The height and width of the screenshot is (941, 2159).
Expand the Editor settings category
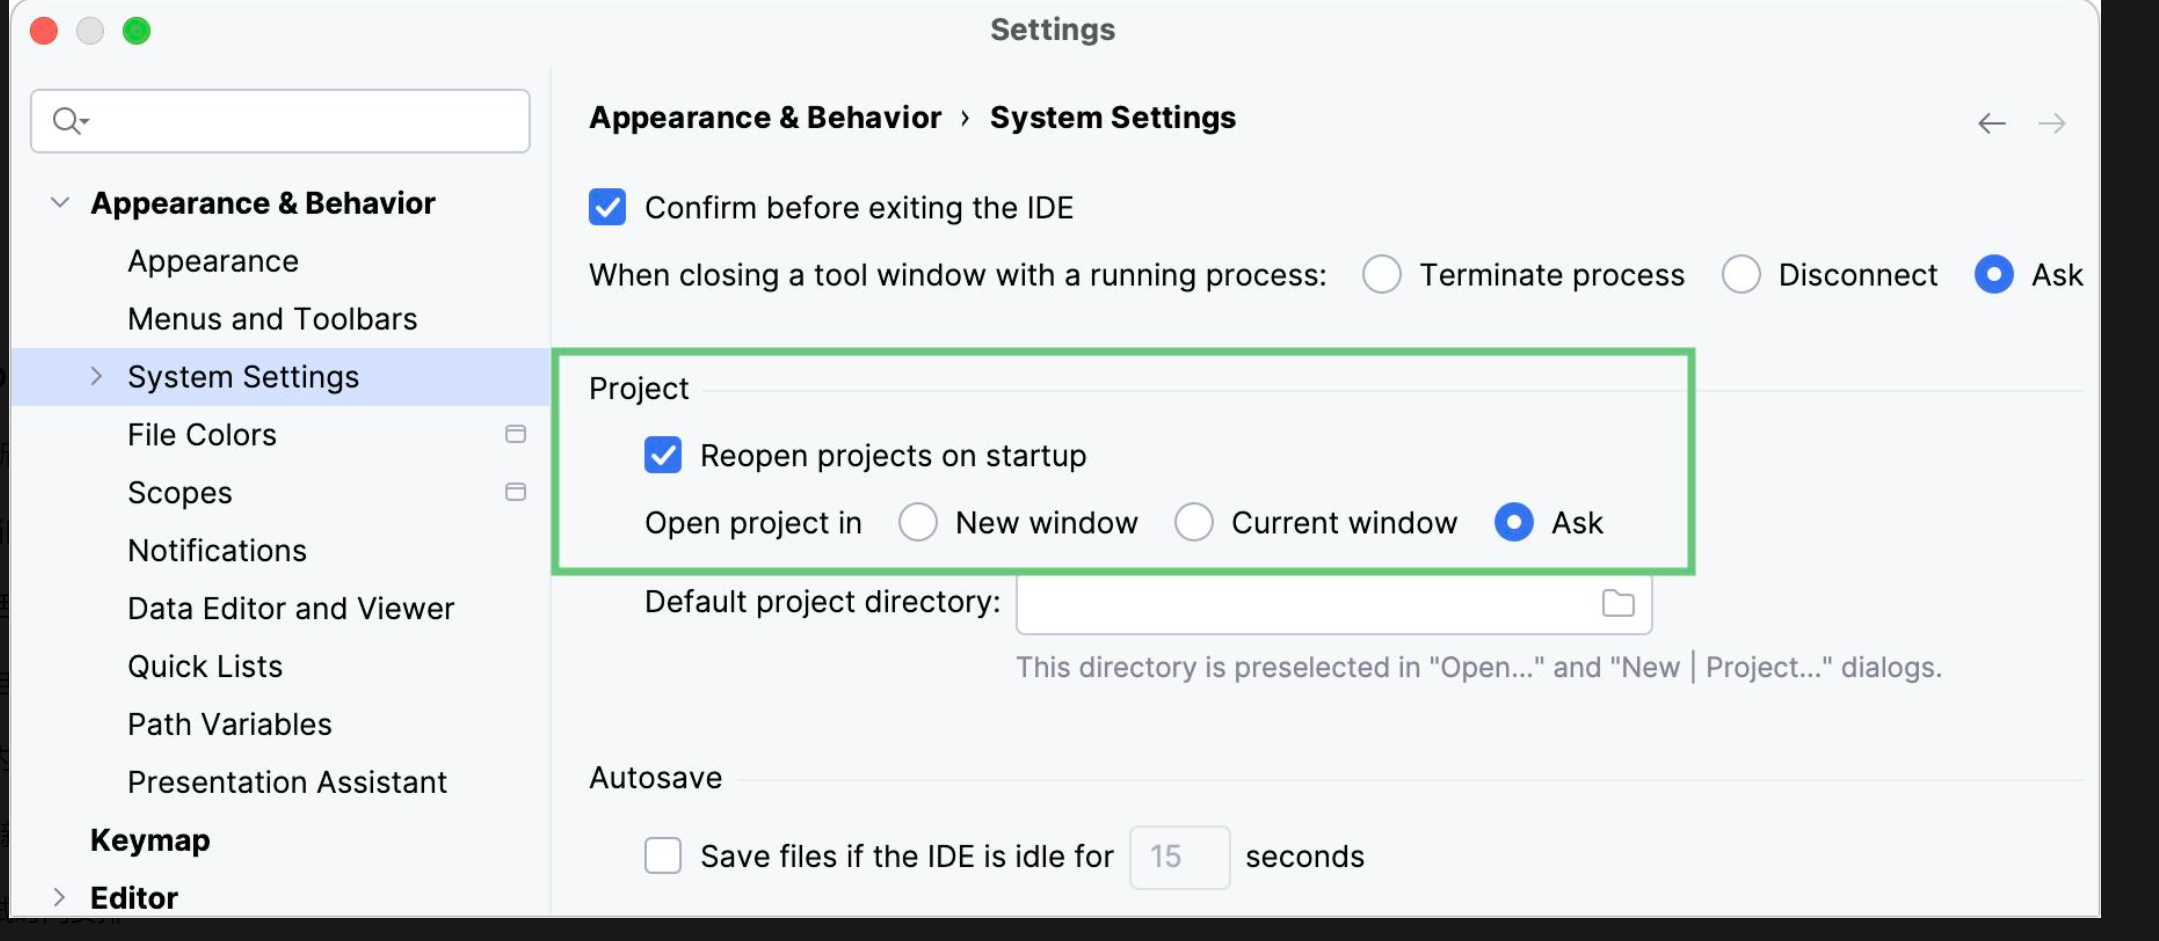point(59,897)
